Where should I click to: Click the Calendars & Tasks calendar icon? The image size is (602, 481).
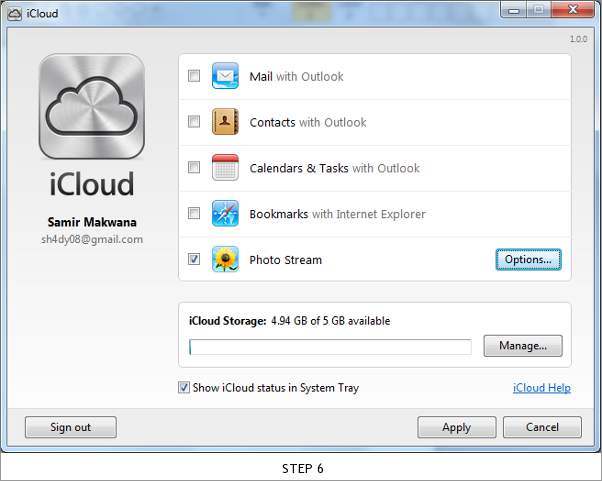coord(225,167)
